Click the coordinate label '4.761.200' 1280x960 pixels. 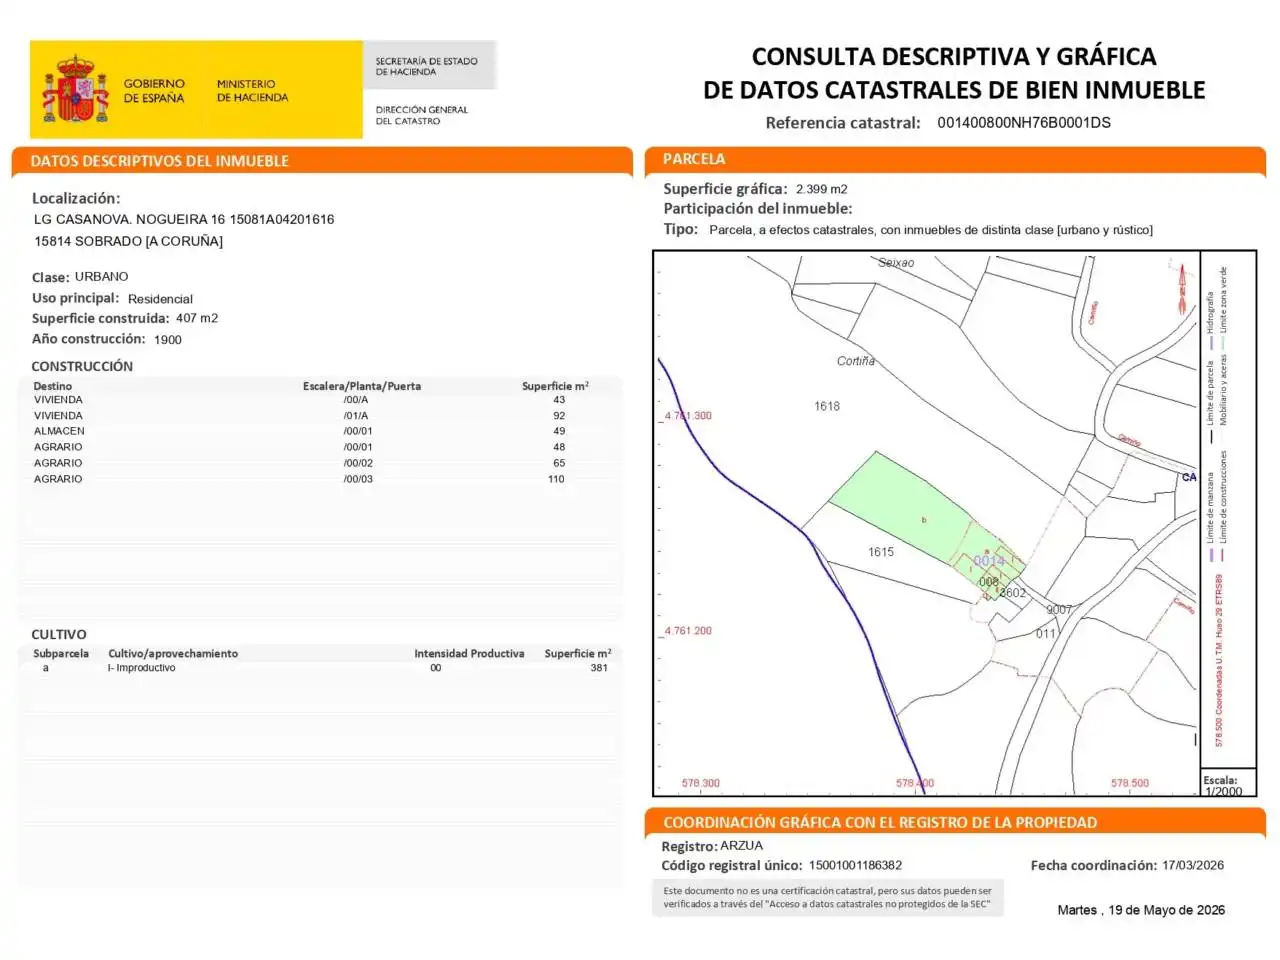[688, 631]
